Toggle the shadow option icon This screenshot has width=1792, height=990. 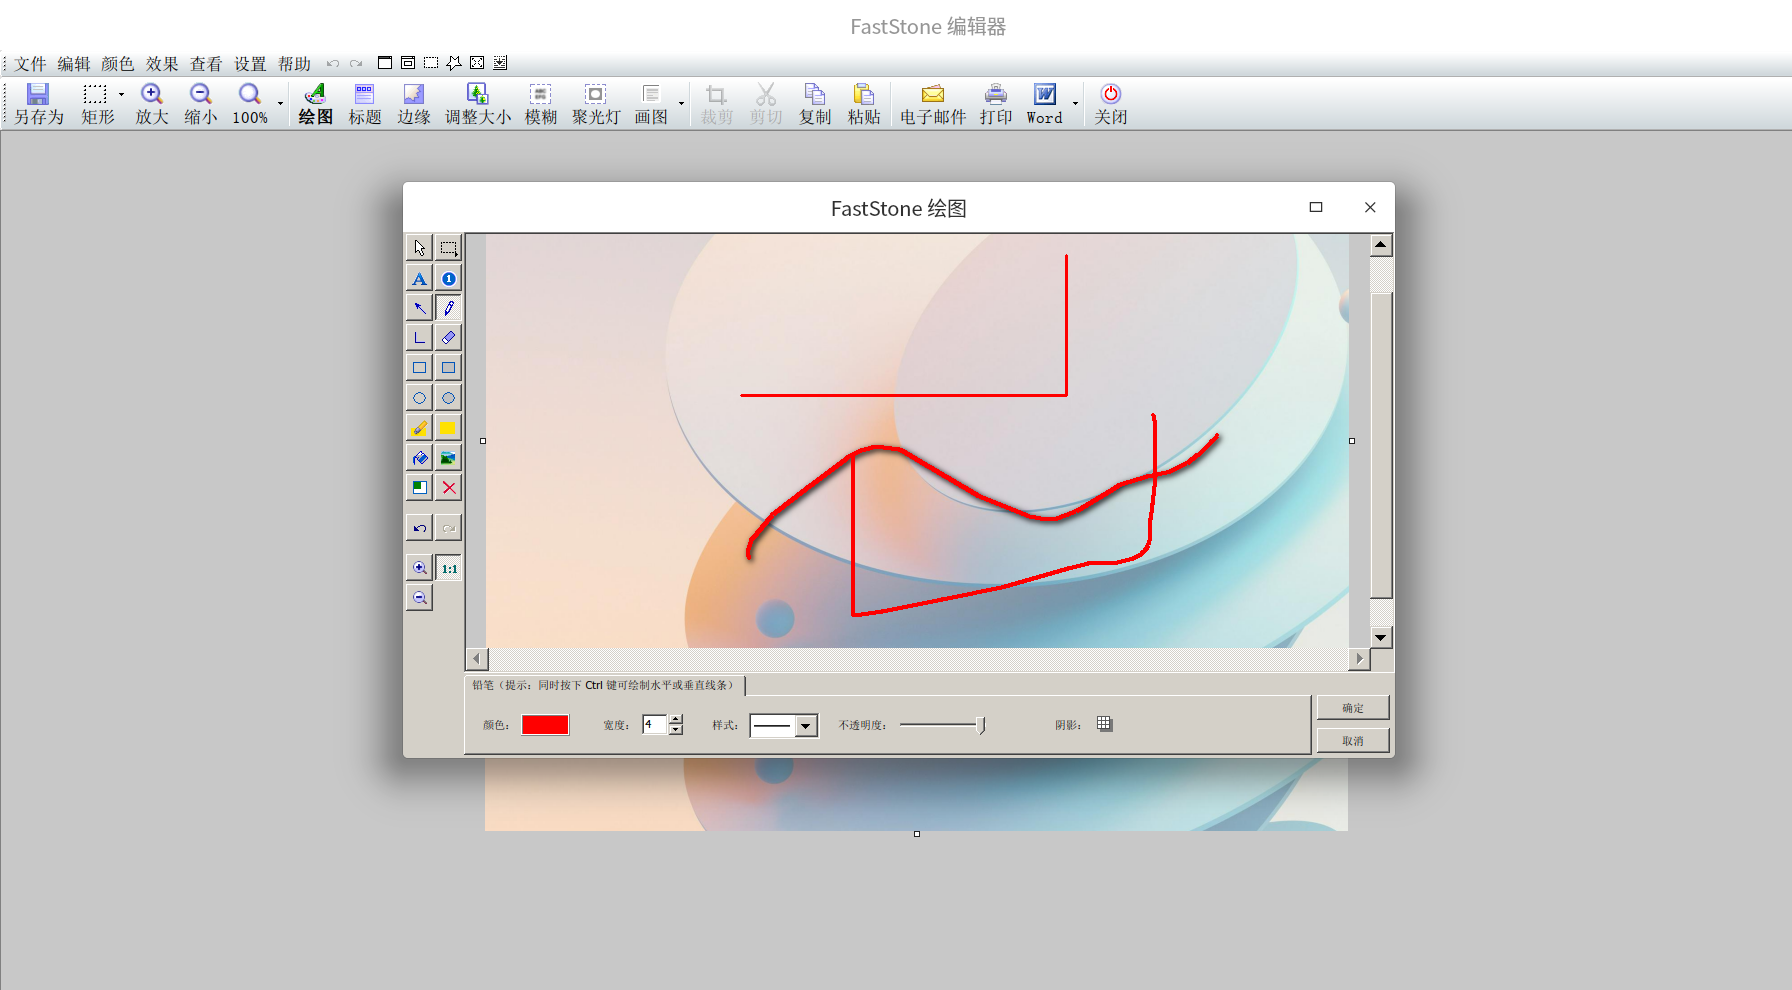click(1104, 724)
